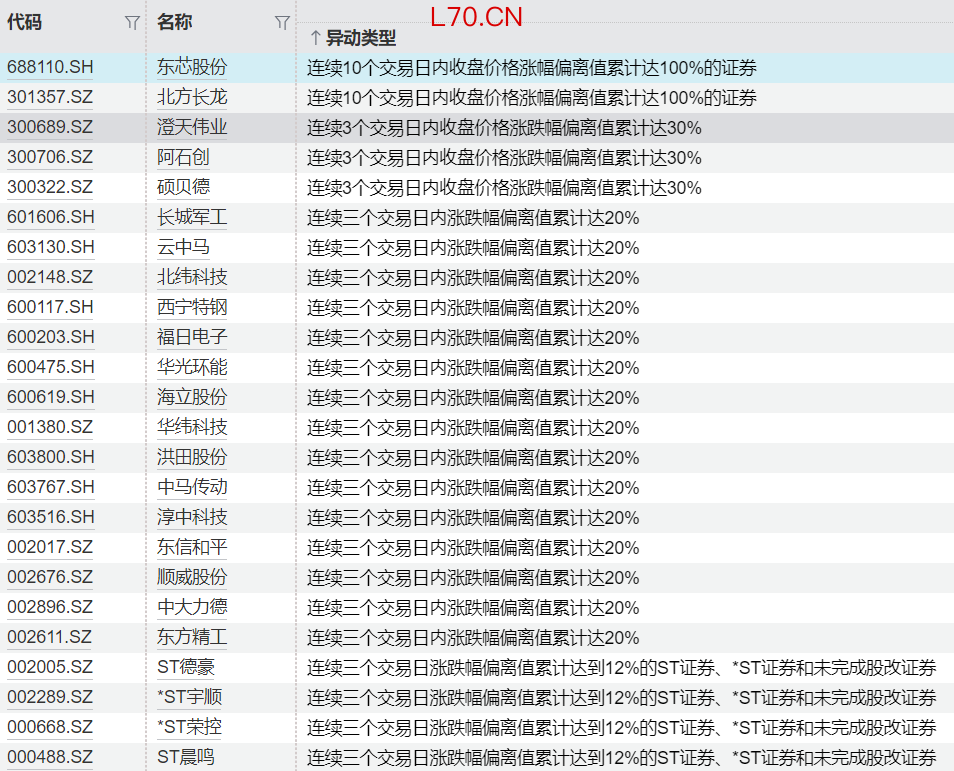
Task: Open the filter icon in 代码 column header
Action: coord(132,23)
